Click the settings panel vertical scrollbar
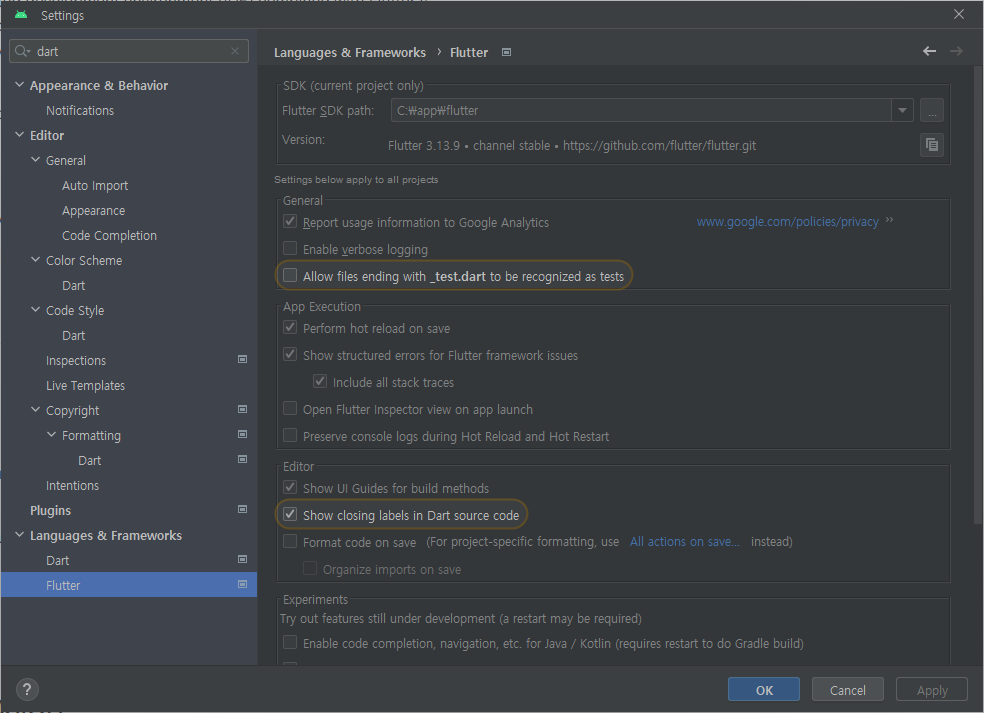984x713 pixels. [978, 300]
